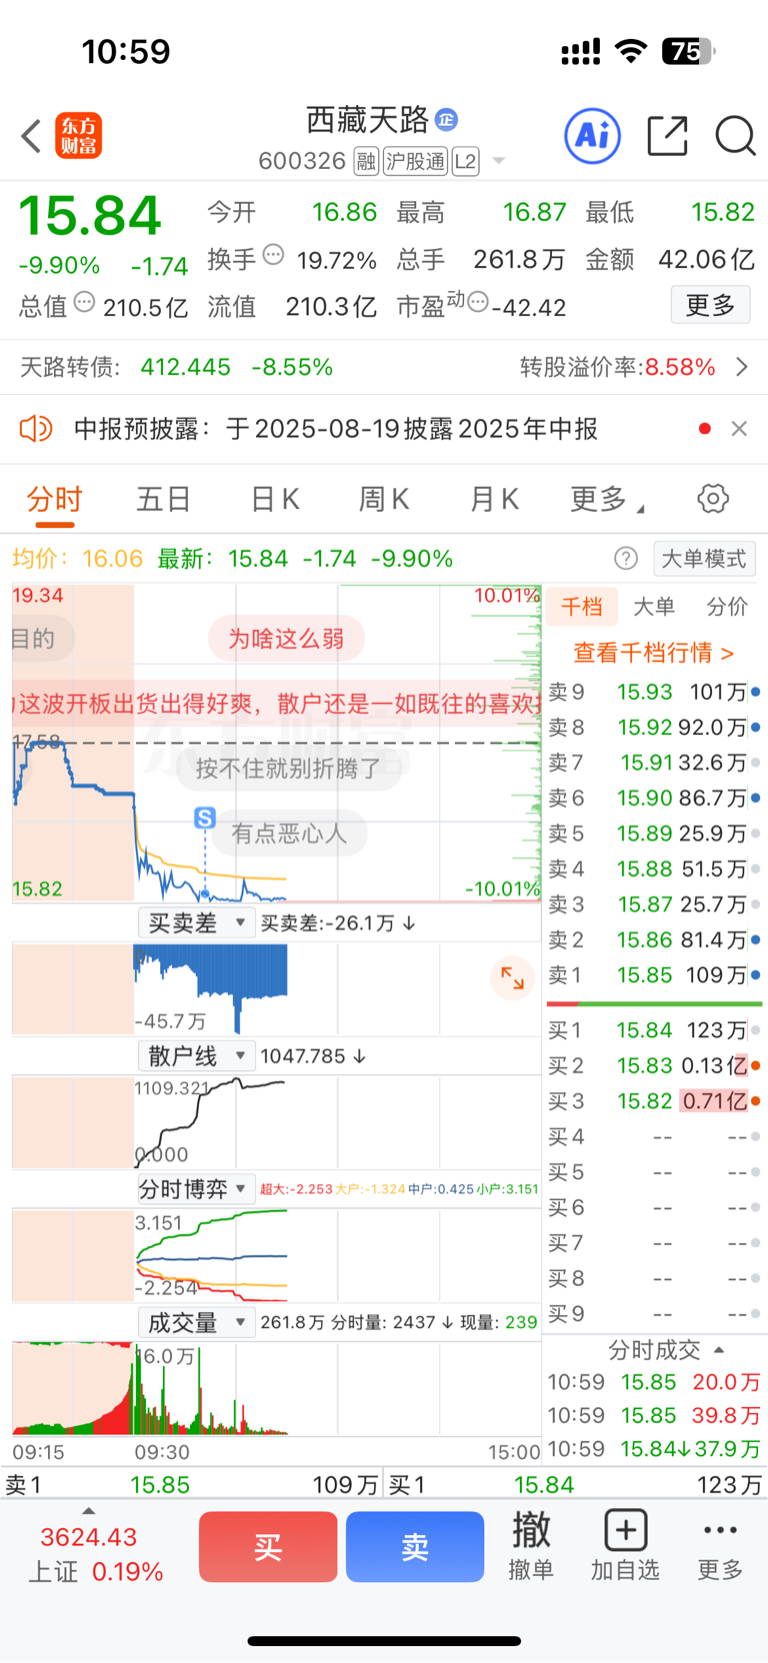Open the 天路转债 convertible bond chevron

[x=742, y=367]
